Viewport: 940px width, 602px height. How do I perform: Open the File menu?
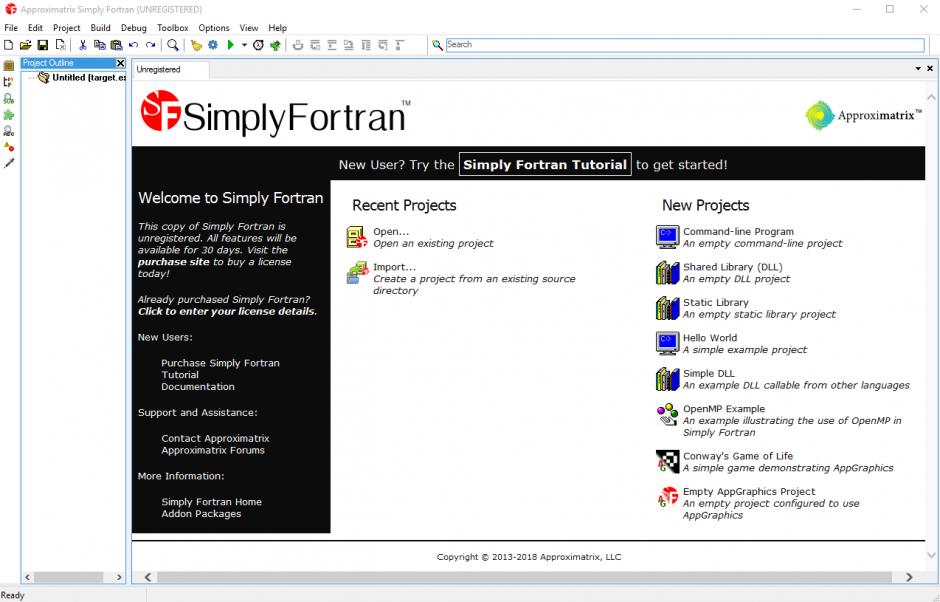11,28
